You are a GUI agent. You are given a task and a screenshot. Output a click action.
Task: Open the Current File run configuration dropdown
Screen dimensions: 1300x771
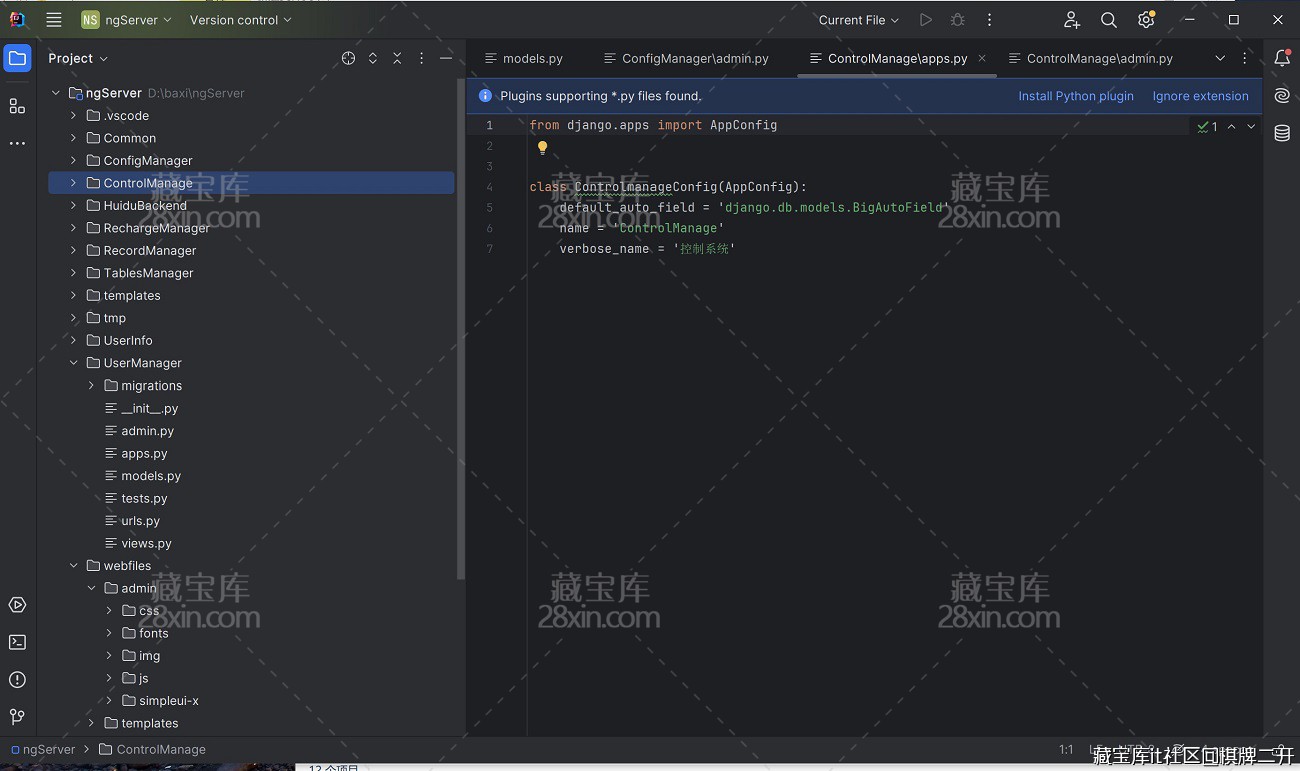[858, 20]
